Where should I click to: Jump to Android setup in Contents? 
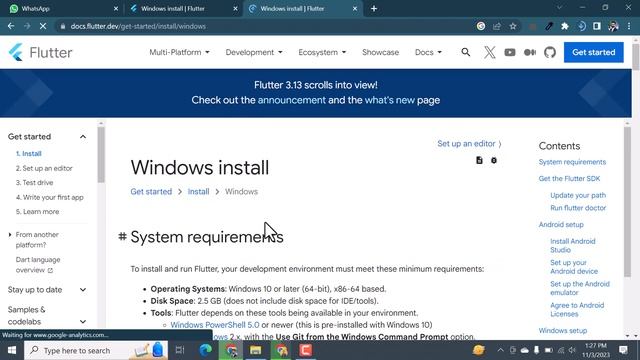(x=561, y=225)
